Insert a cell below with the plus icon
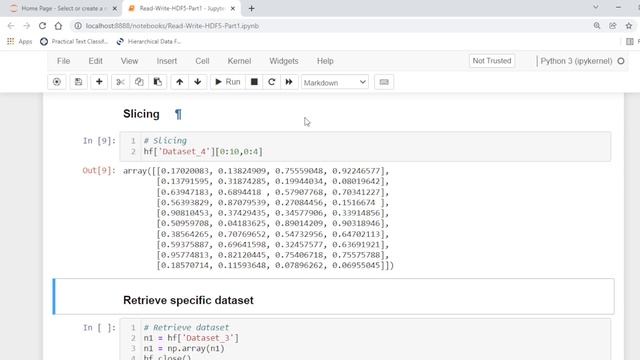This screenshot has width=640, height=360. [99, 82]
